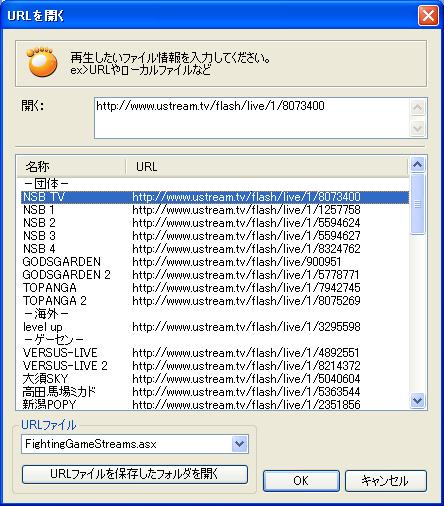Click the キャンセル button
Viewport: 444px width, 506px height.
pos(386,480)
